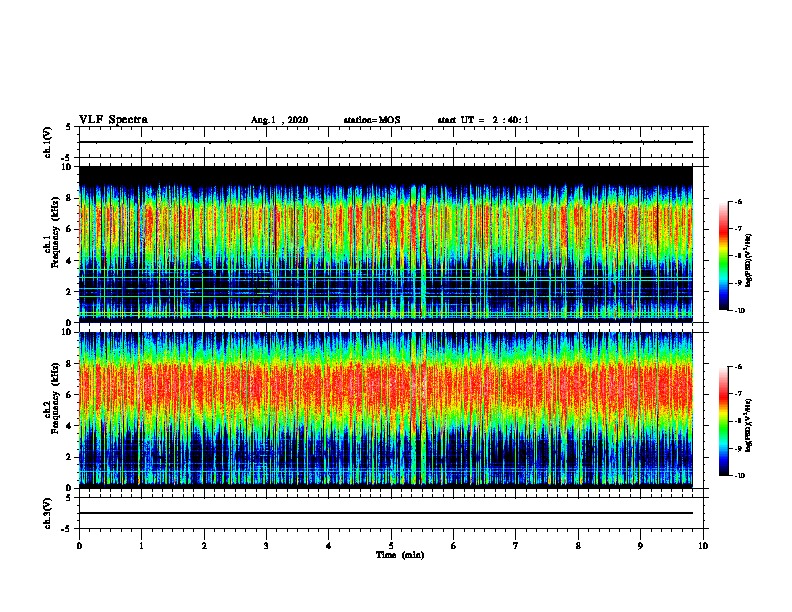The width and height of the screenshot is (792, 612).
Task: Click the "VLF Spectra" plot title
Action: pos(113,120)
